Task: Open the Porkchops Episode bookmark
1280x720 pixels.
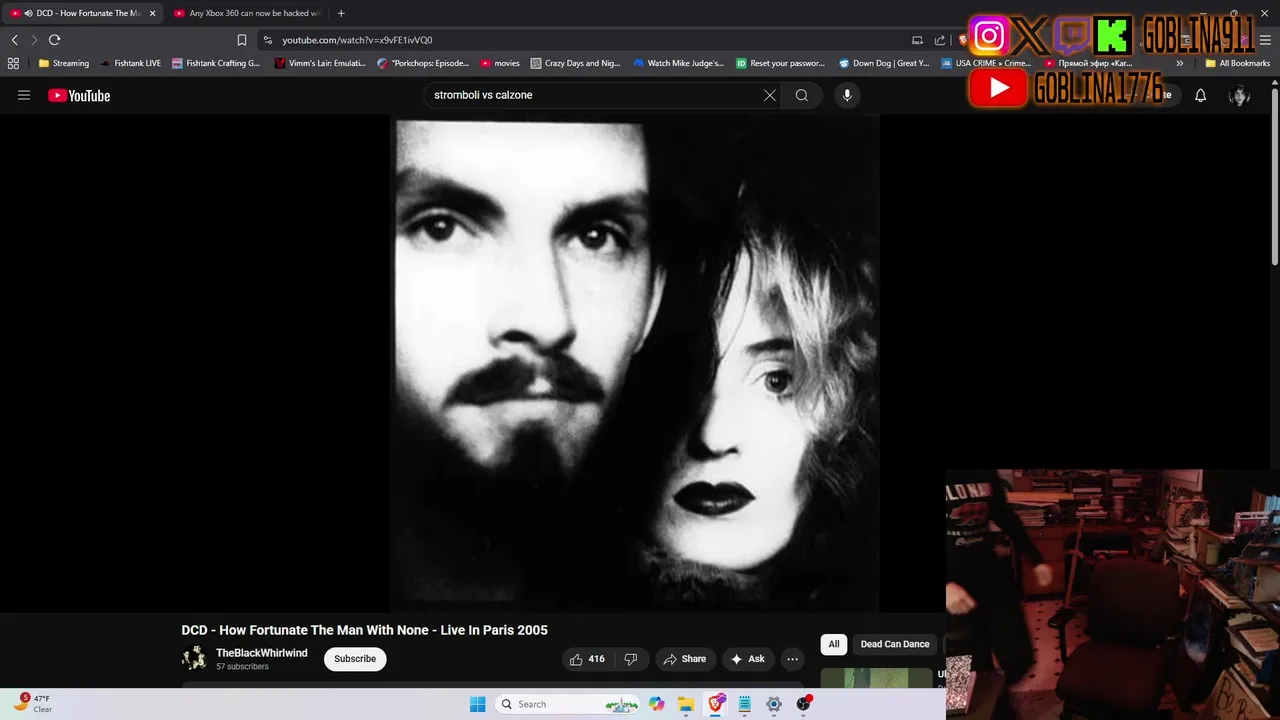Action: click(423, 63)
